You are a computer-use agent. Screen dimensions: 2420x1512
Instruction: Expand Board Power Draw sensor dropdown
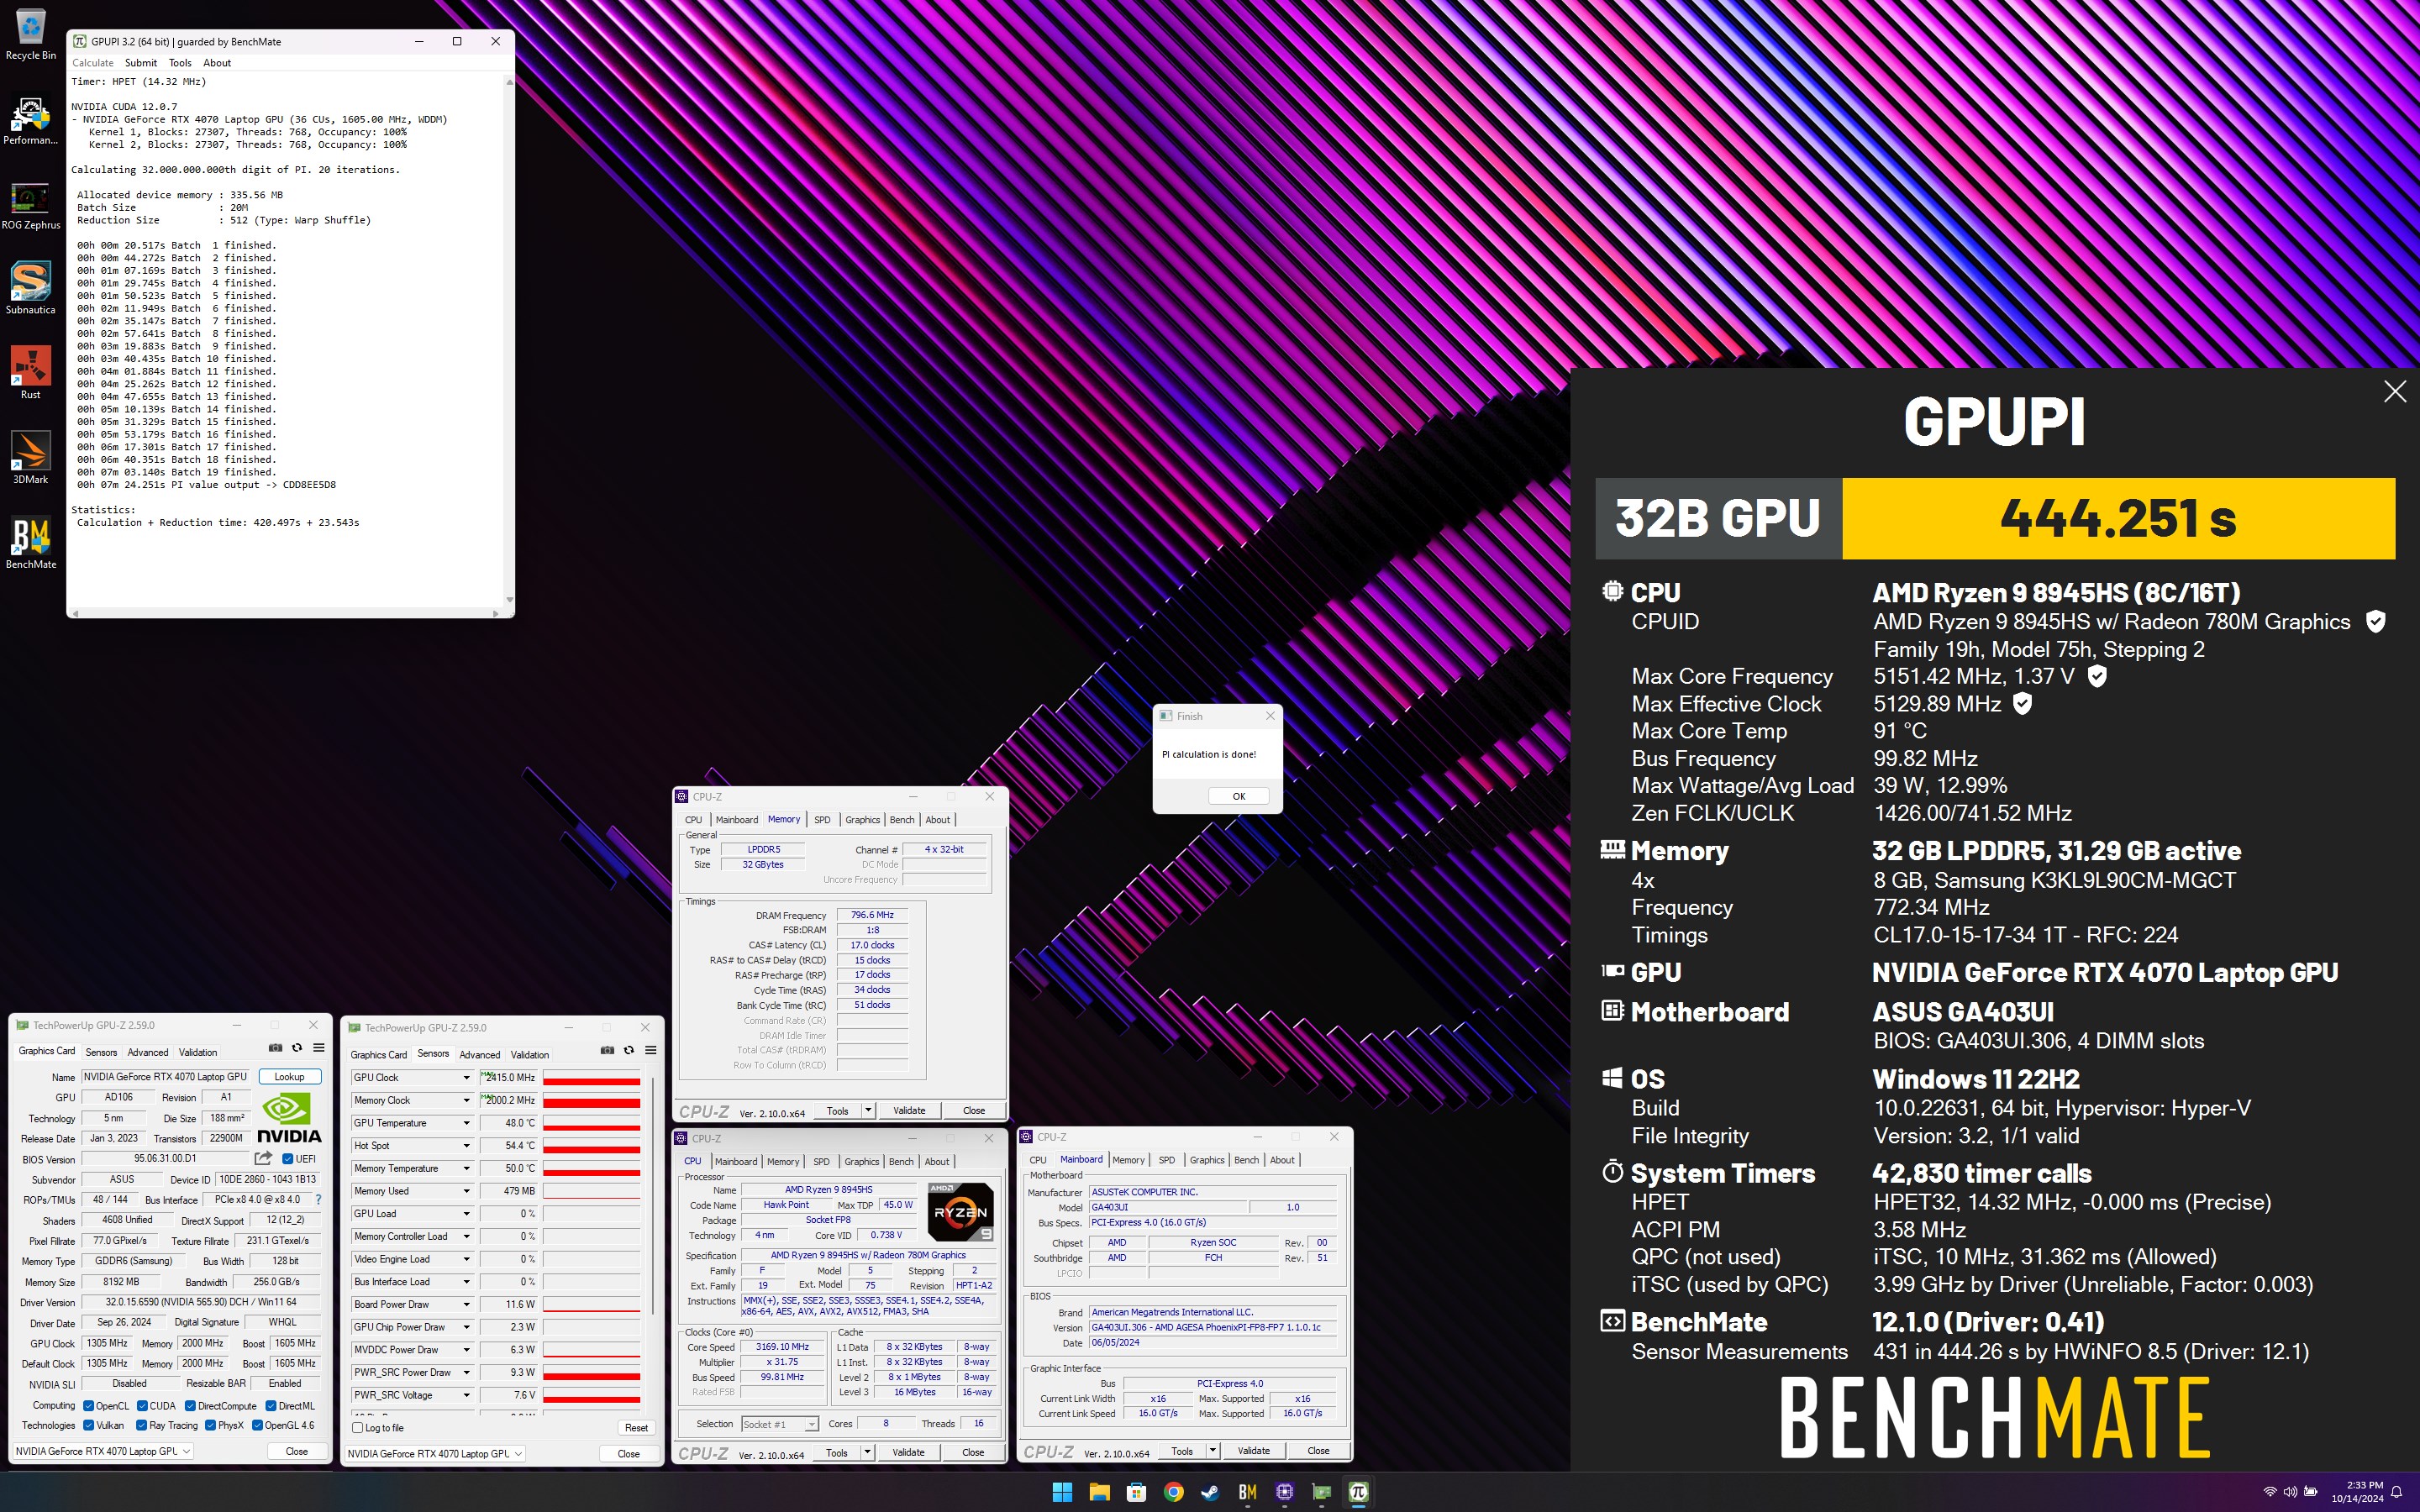pos(466,1304)
